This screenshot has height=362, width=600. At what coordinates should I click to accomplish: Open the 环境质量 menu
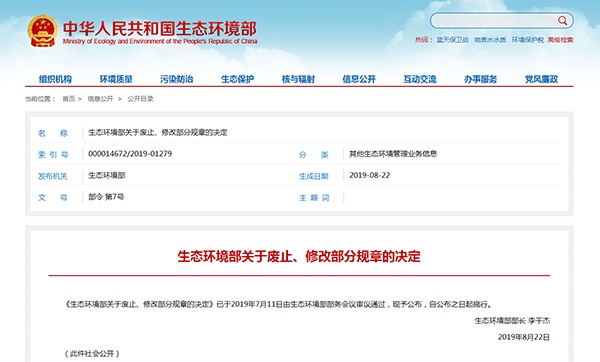[x=116, y=79]
